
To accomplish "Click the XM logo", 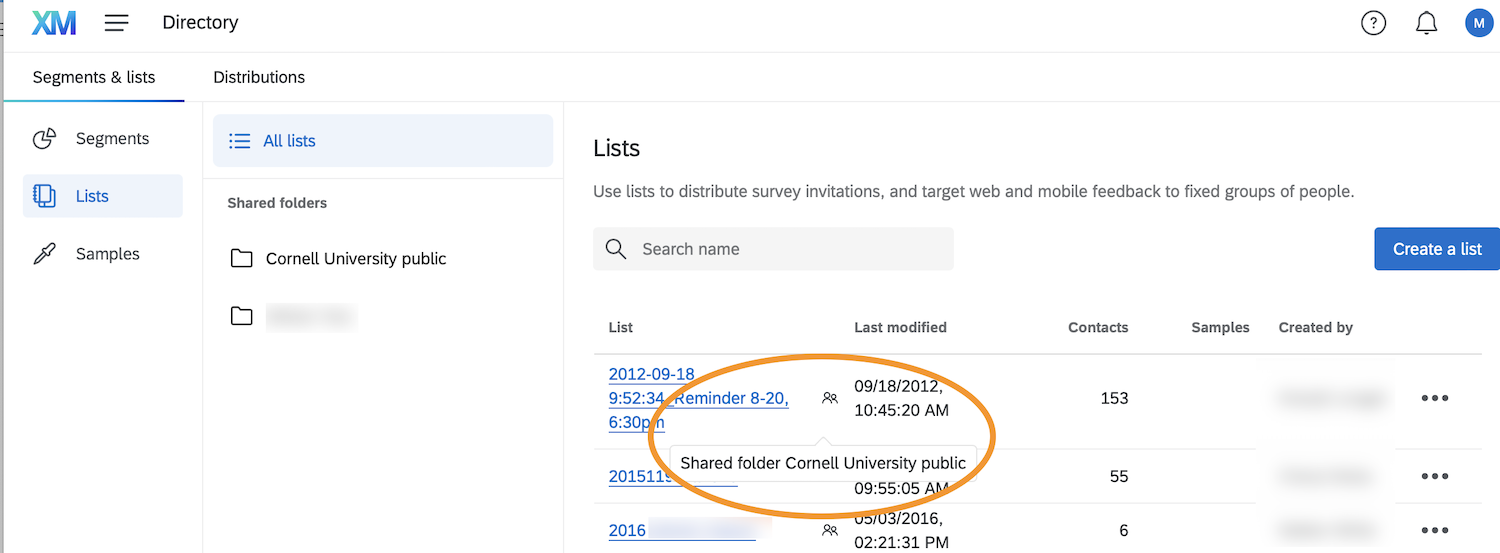I will click(54, 23).
